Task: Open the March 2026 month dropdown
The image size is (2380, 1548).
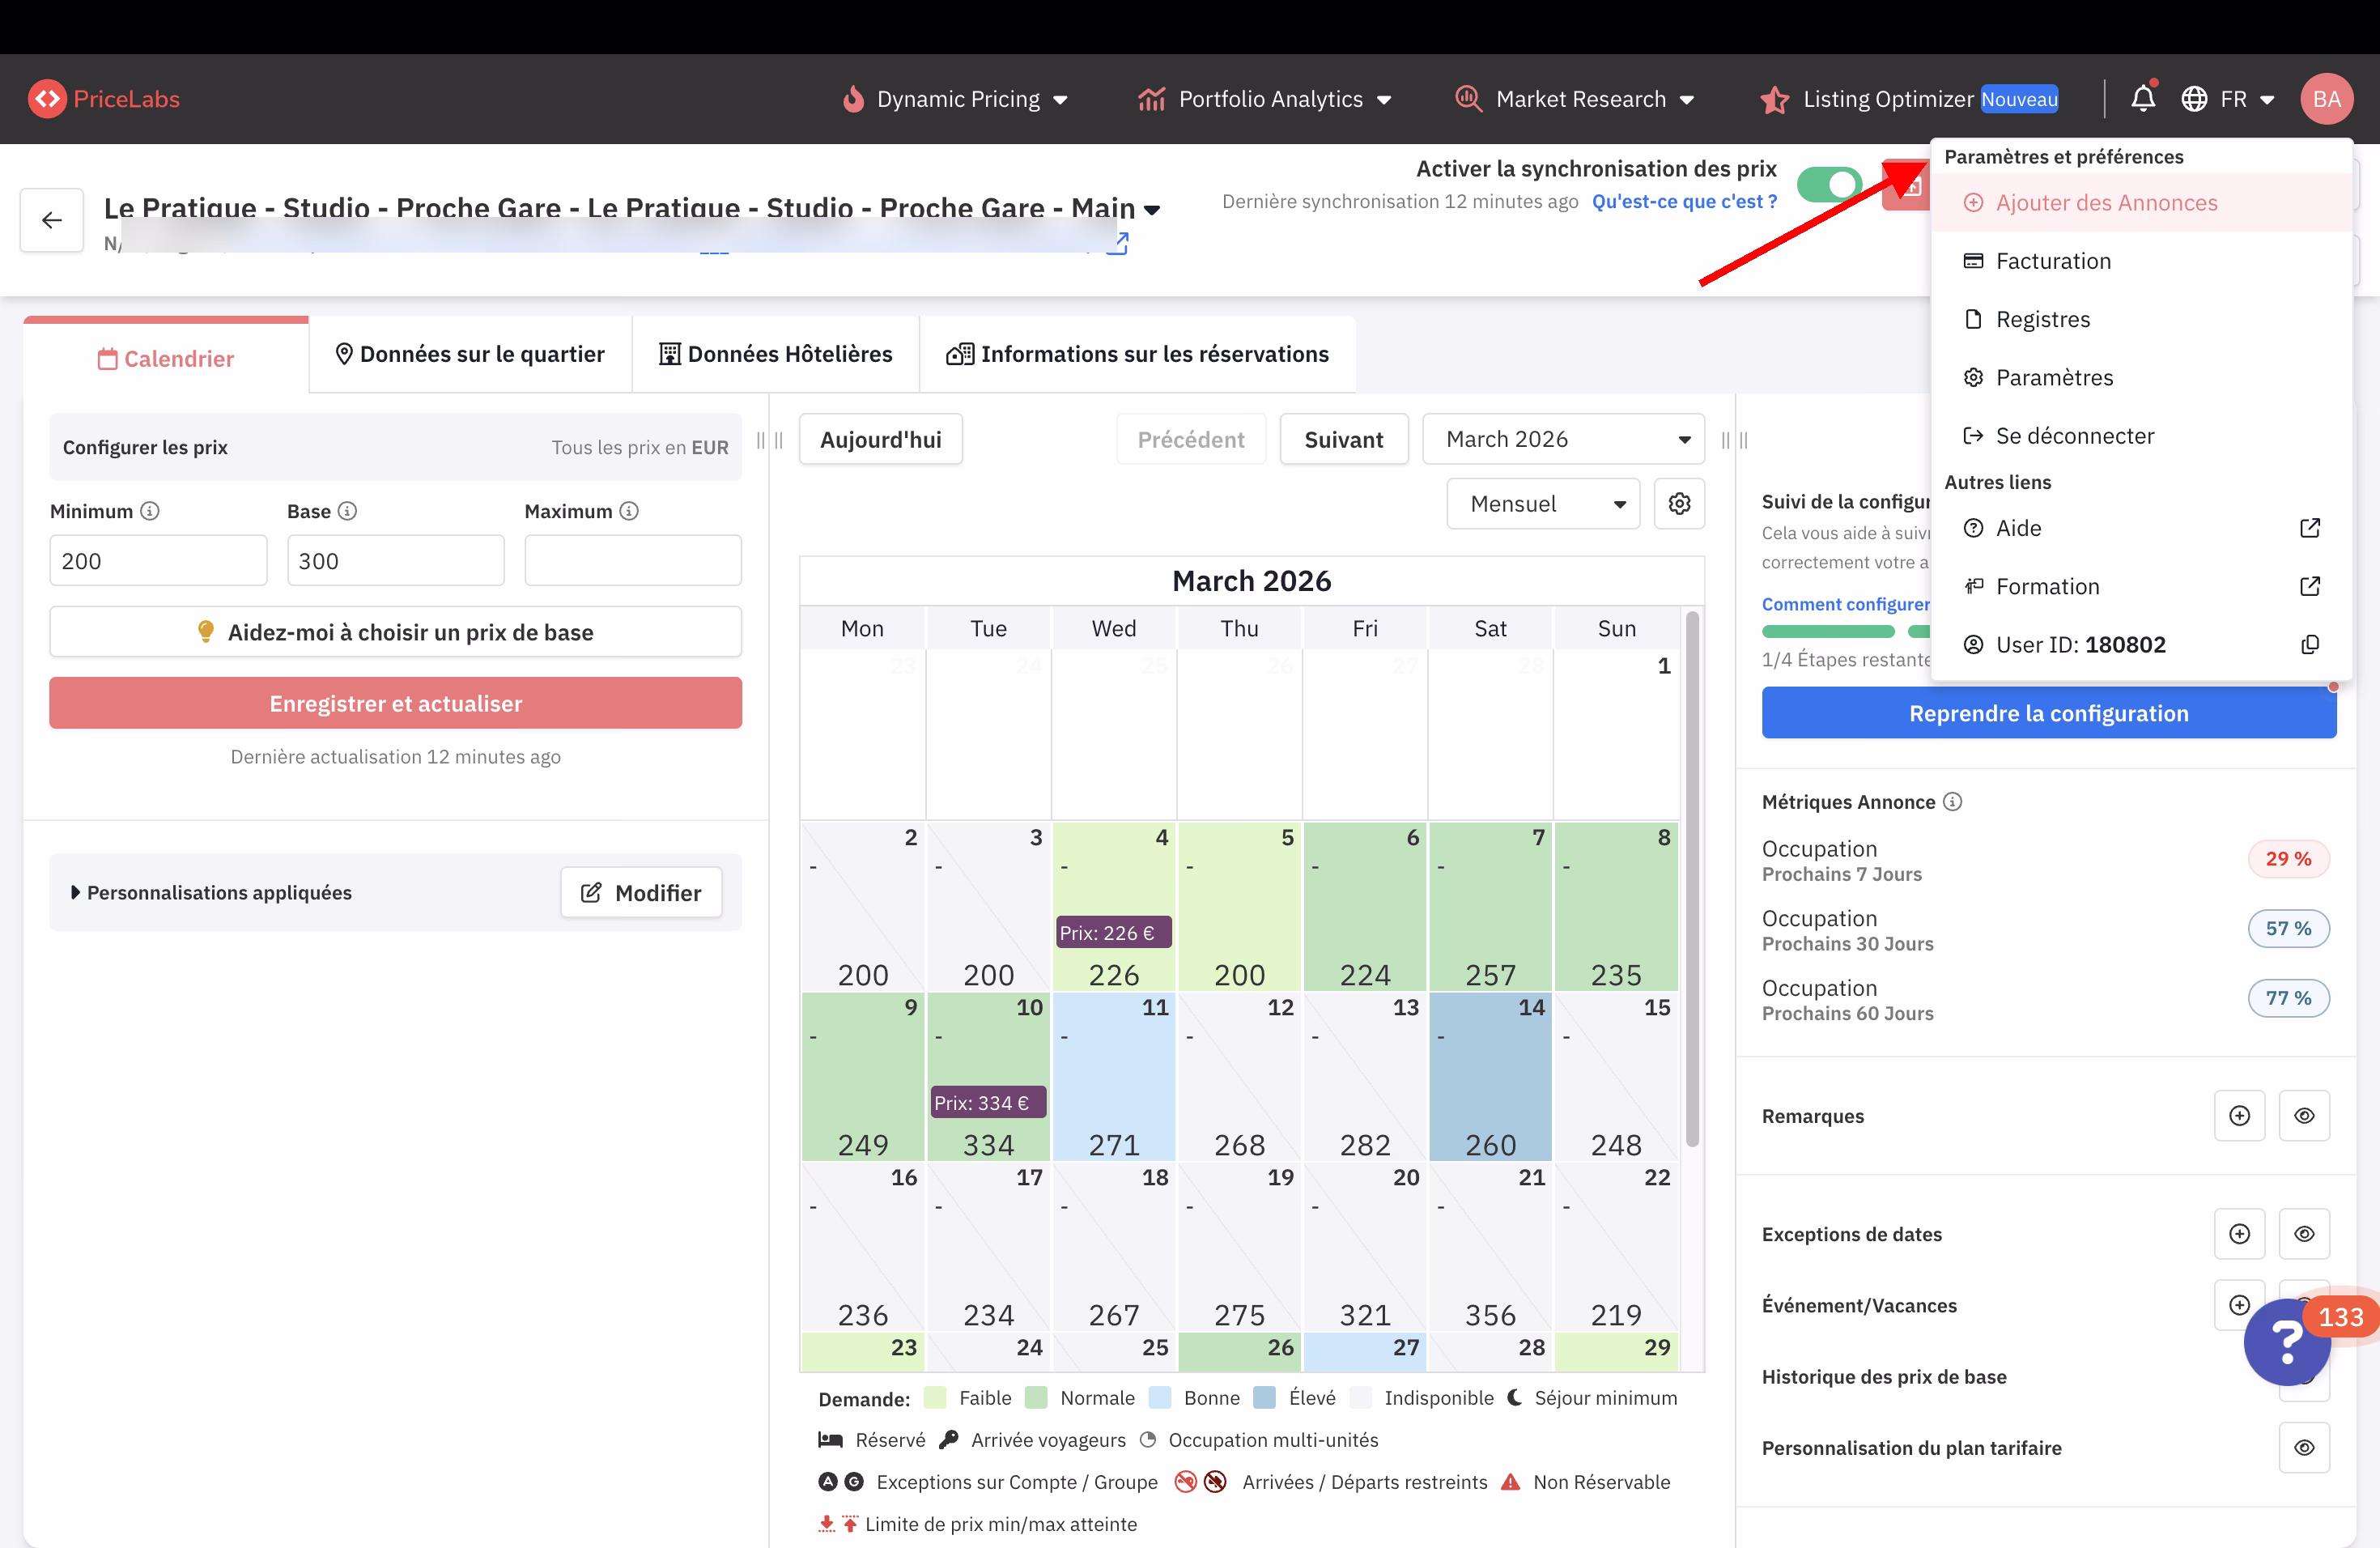Action: (x=1563, y=440)
